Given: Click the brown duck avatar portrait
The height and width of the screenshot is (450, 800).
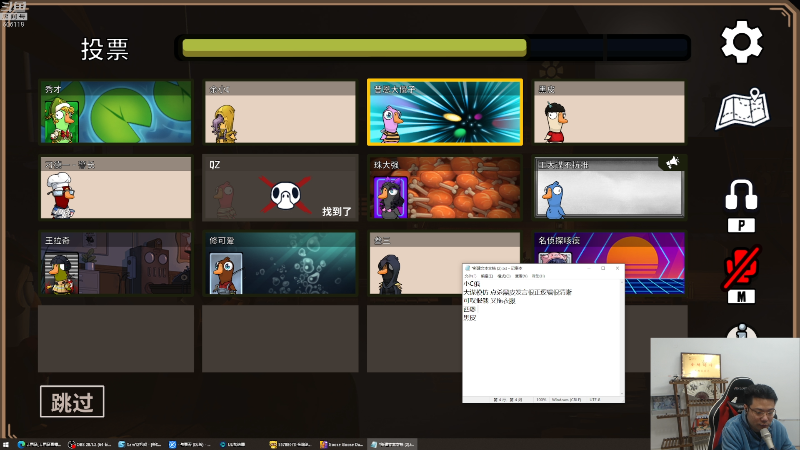Looking at the screenshot, I should point(226,273).
